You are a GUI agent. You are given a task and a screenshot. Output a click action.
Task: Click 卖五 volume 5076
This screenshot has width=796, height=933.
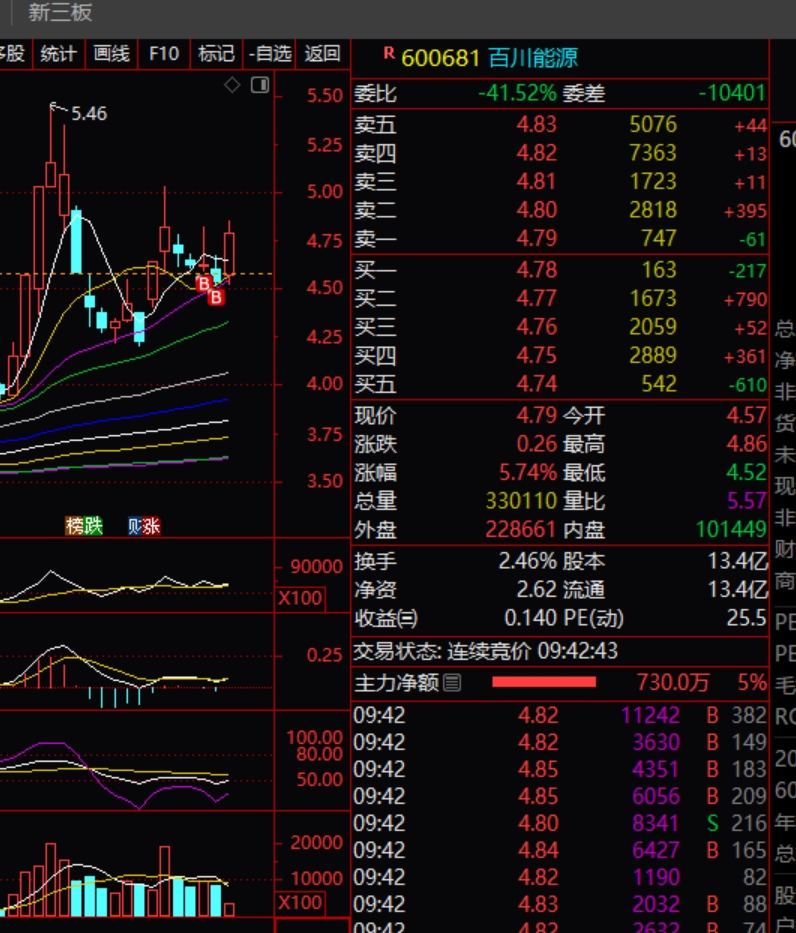coord(653,124)
